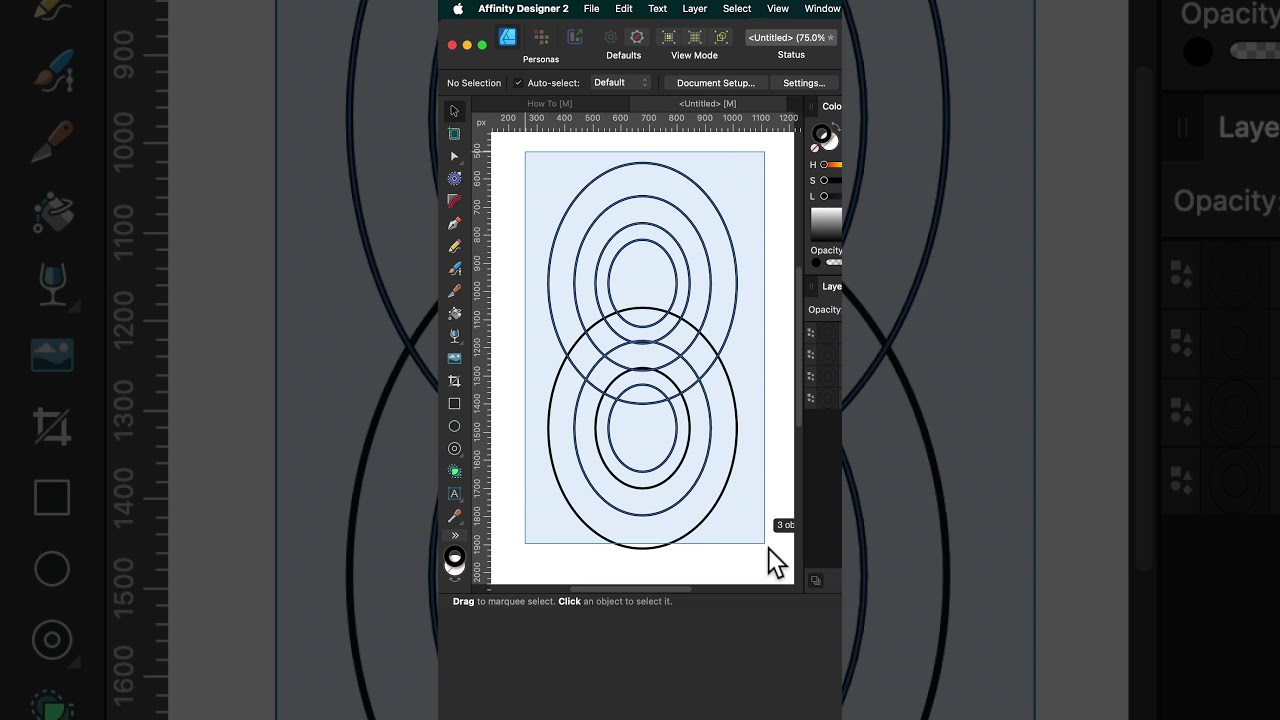This screenshot has width=1280, height=720.
Task: Click the Settings button
Action: pyautogui.click(x=804, y=83)
